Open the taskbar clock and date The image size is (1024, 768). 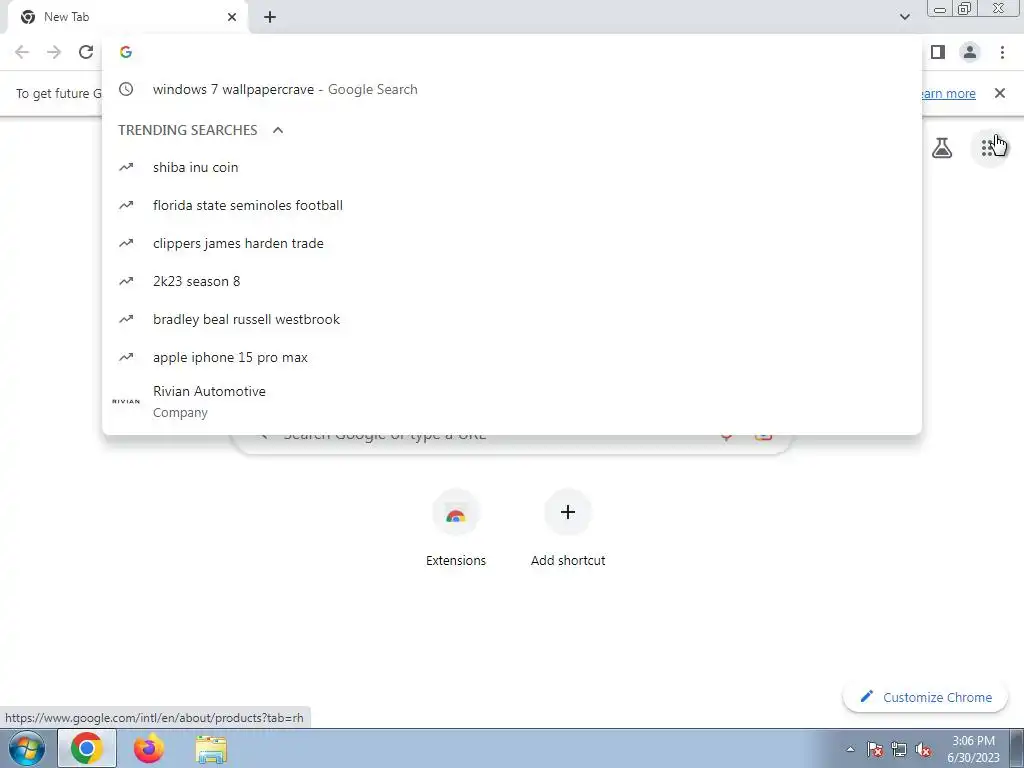pos(973,749)
